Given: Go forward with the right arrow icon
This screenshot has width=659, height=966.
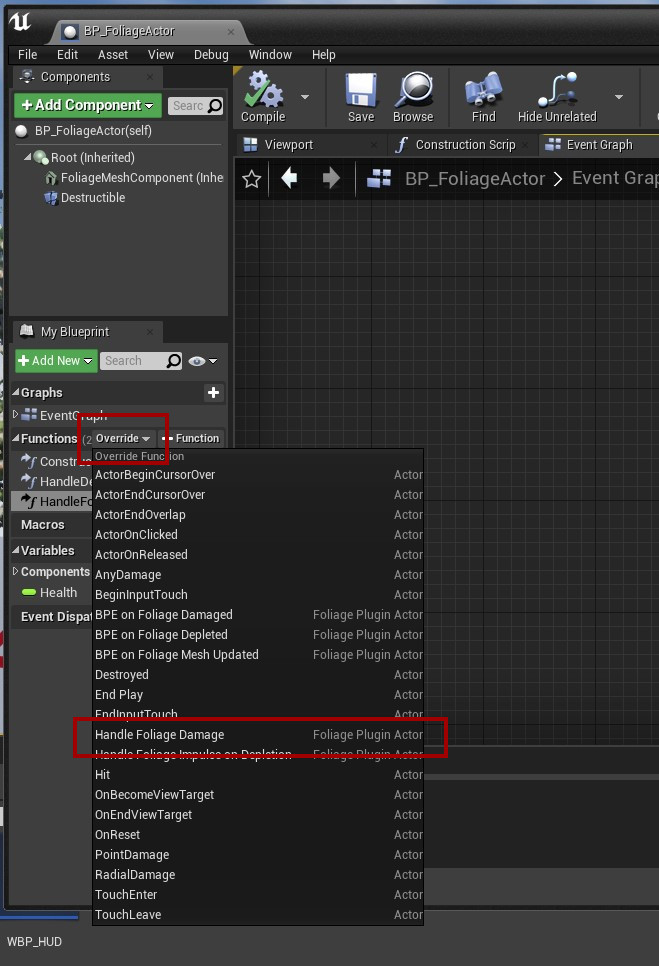Looking at the screenshot, I should pyautogui.click(x=331, y=179).
